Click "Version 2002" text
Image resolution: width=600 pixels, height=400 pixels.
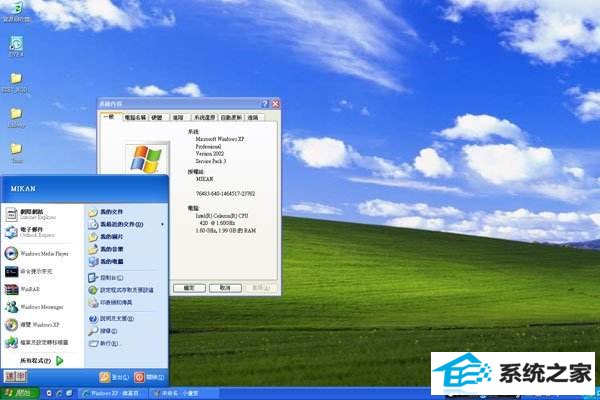pos(210,154)
